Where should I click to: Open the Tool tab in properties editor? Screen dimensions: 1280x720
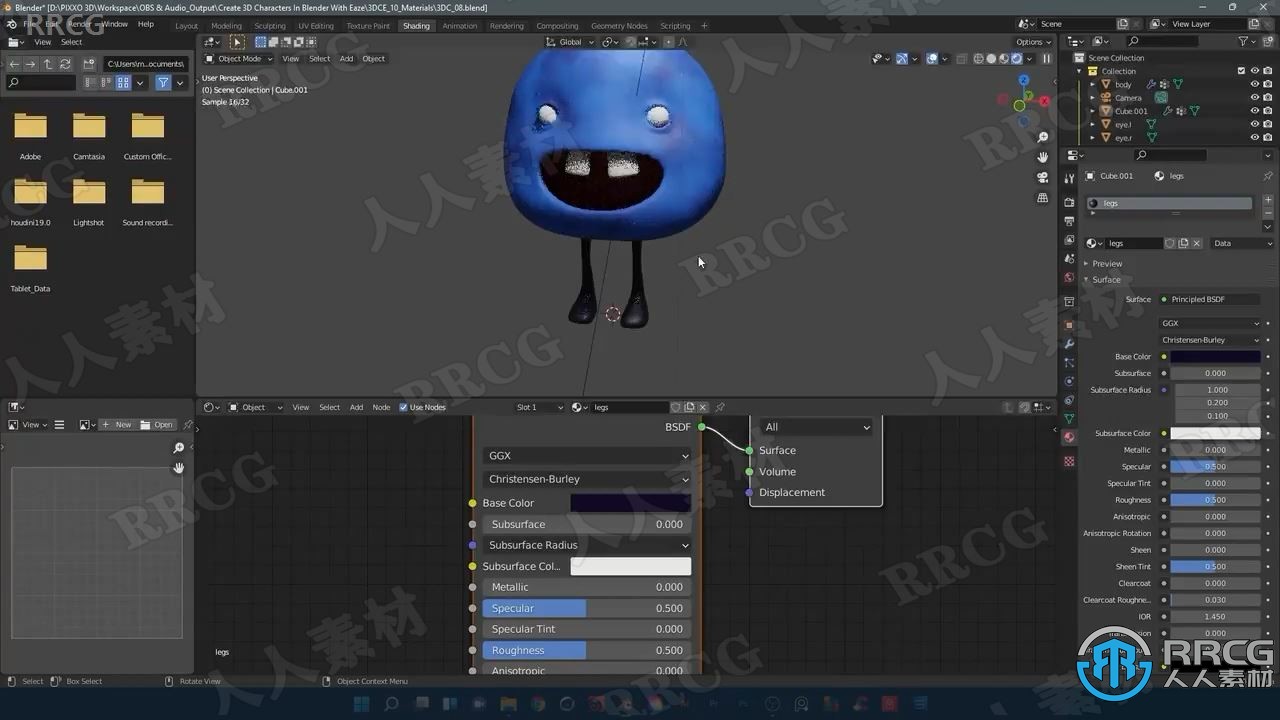(x=1069, y=178)
